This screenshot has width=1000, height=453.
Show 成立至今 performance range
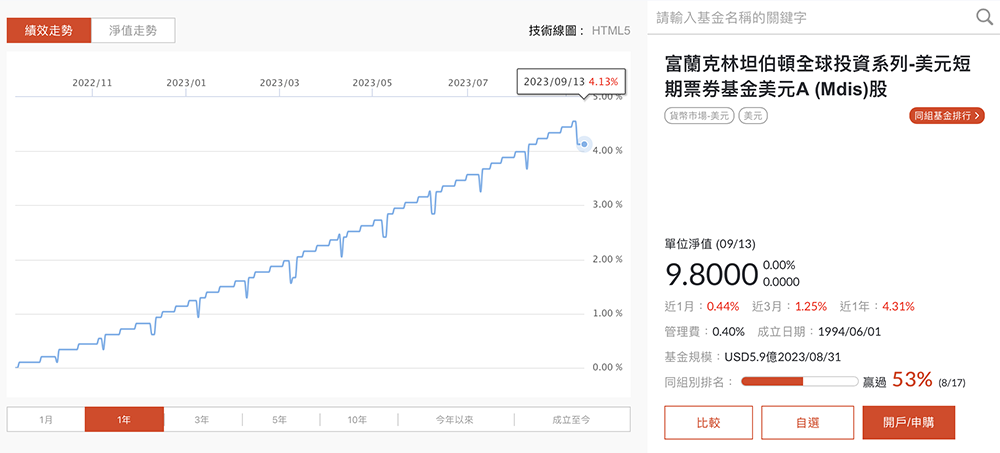pyautogui.click(x=571, y=419)
